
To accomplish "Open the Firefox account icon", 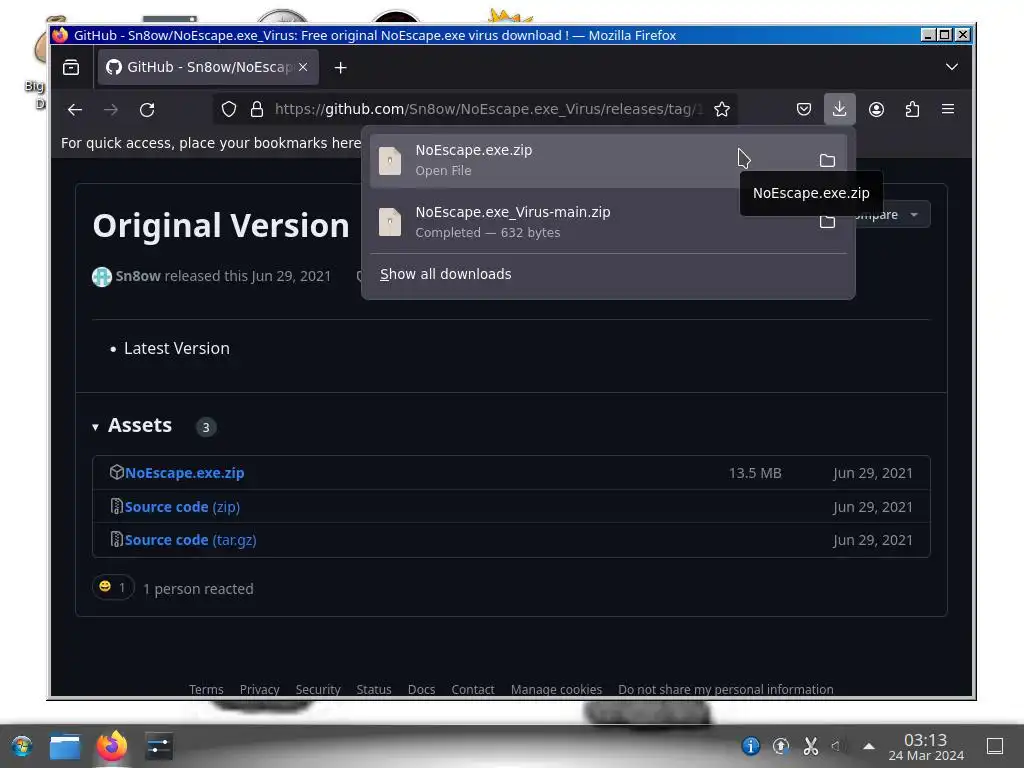I will [x=876, y=110].
